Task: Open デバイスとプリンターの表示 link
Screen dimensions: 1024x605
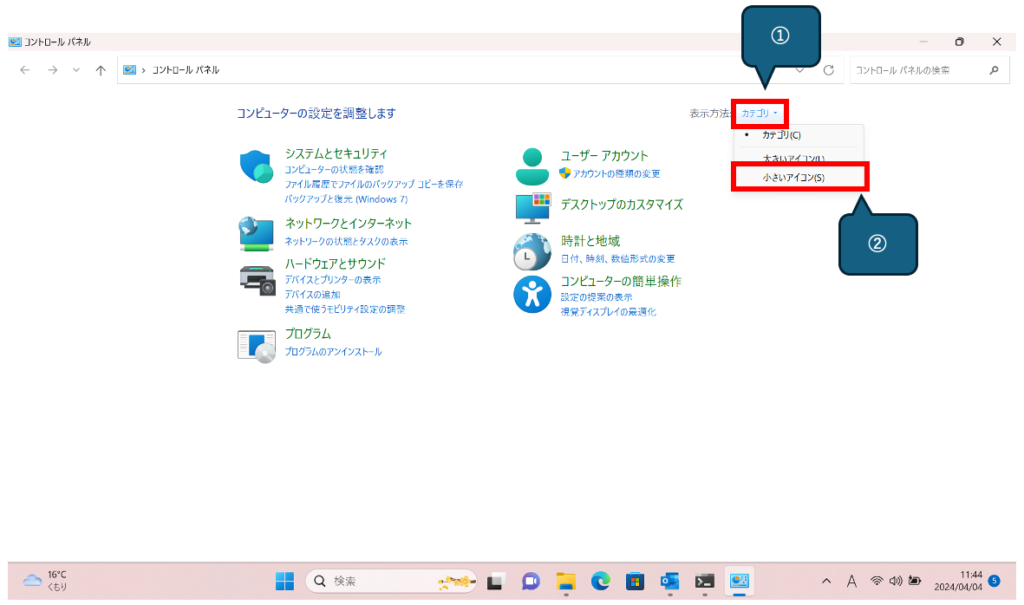Action: coord(333,280)
